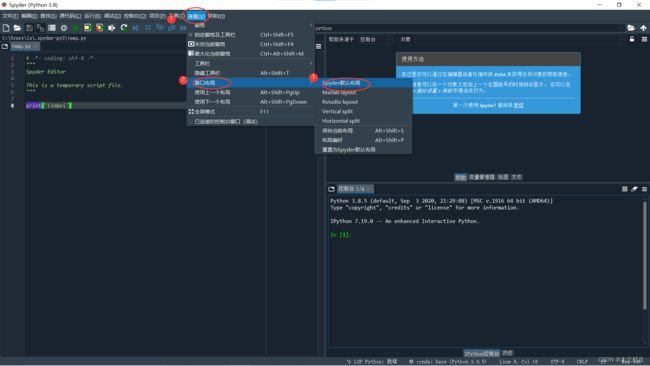Open the help pane hamburger options menu
The height and width of the screenshot is (366, 650).
(644, 39)
